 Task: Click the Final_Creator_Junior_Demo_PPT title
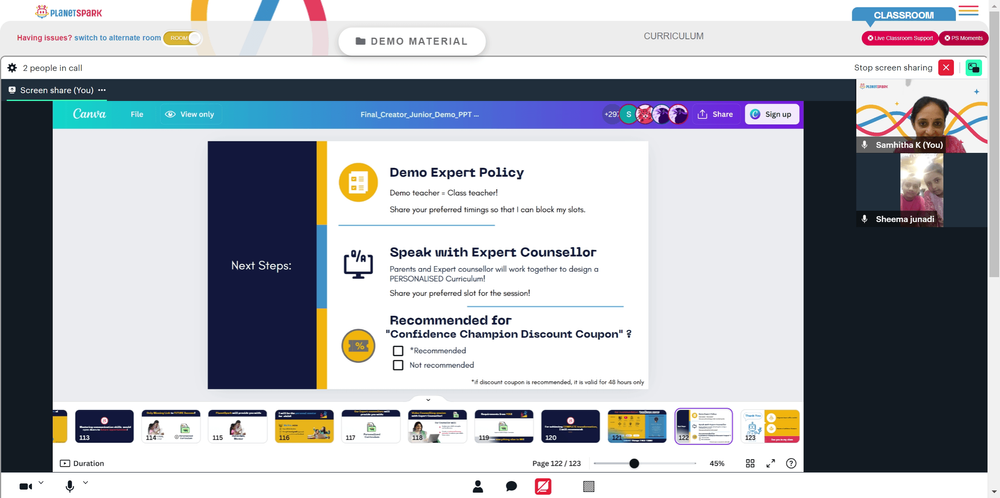click(x=419, y=115)
